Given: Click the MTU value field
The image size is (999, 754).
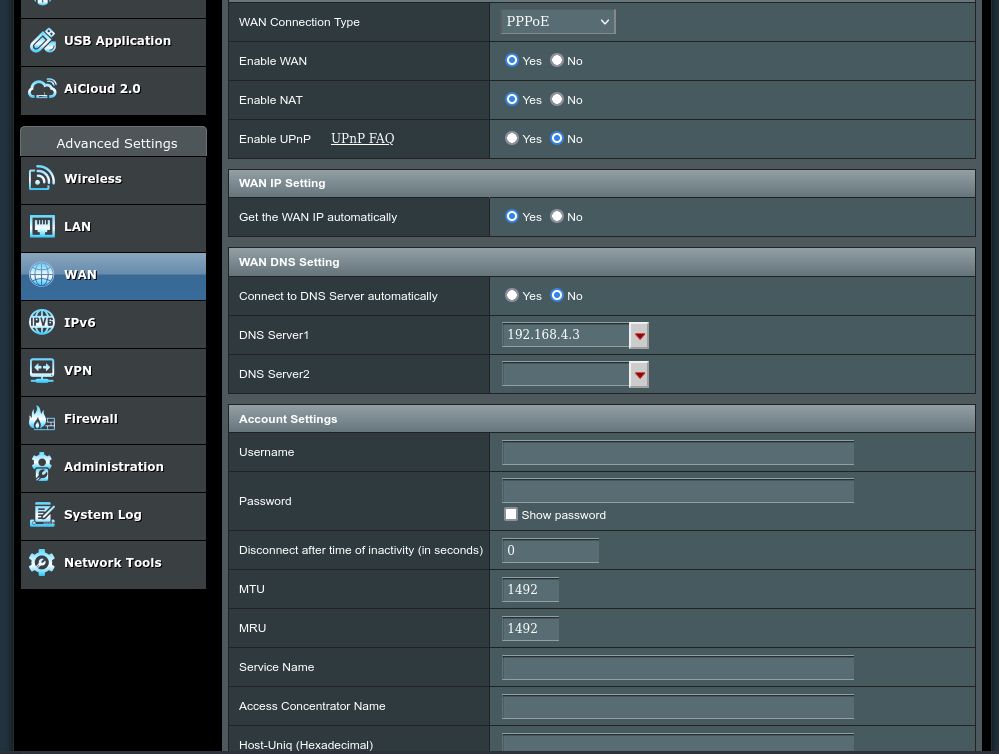Looking at the screenshot, I should [x=529, y=590].
